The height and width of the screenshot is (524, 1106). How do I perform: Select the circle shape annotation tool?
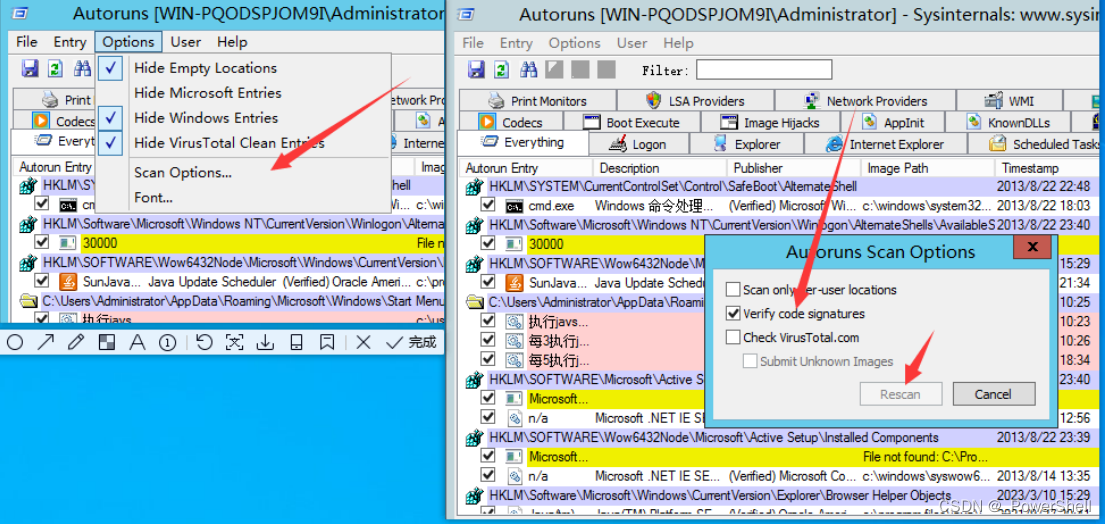(x=15, y=343)
